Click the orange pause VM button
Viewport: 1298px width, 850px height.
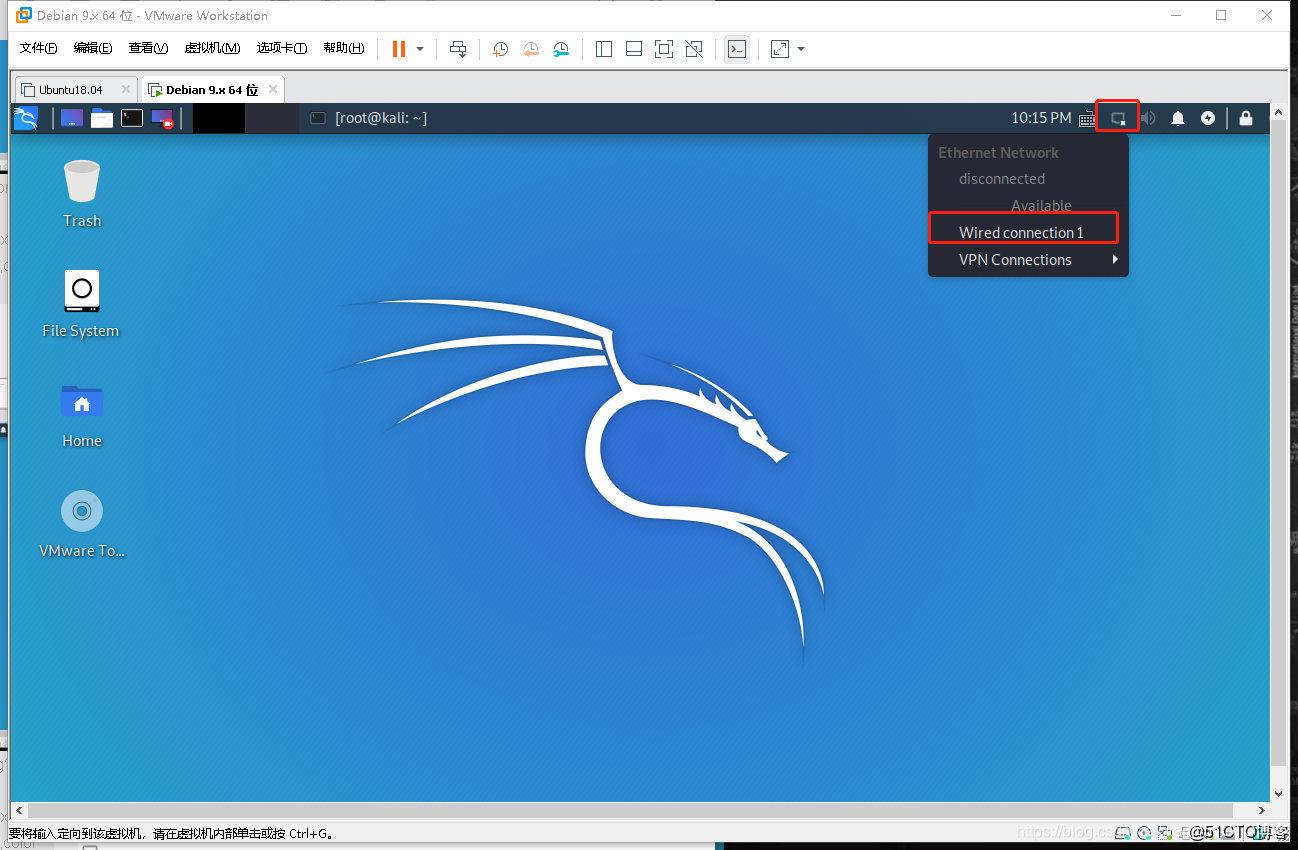tap(399, 49)
